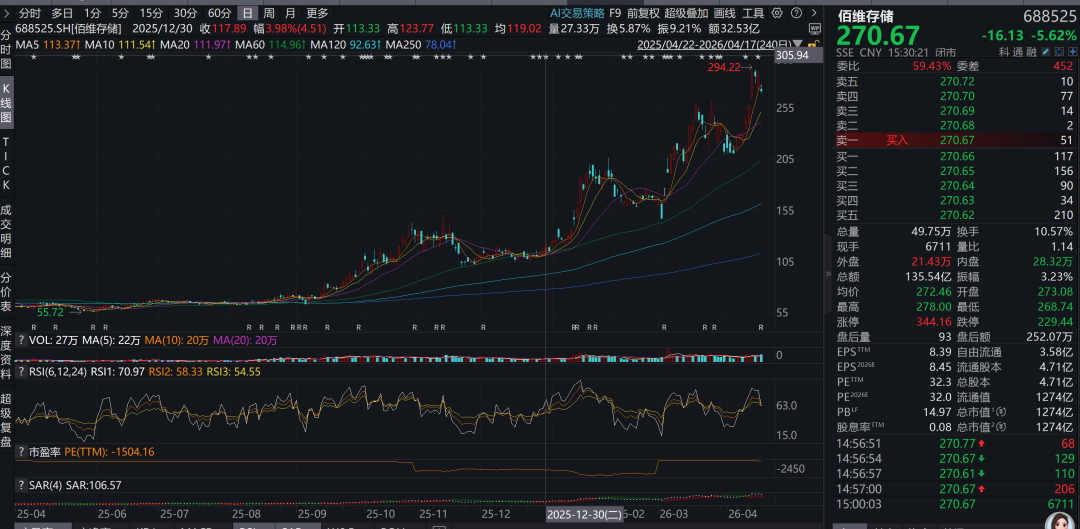Viewport: 1080px width, 529px height.
Task: Click the 超级叠加 overlay button
Action: (x=686, y=13)
